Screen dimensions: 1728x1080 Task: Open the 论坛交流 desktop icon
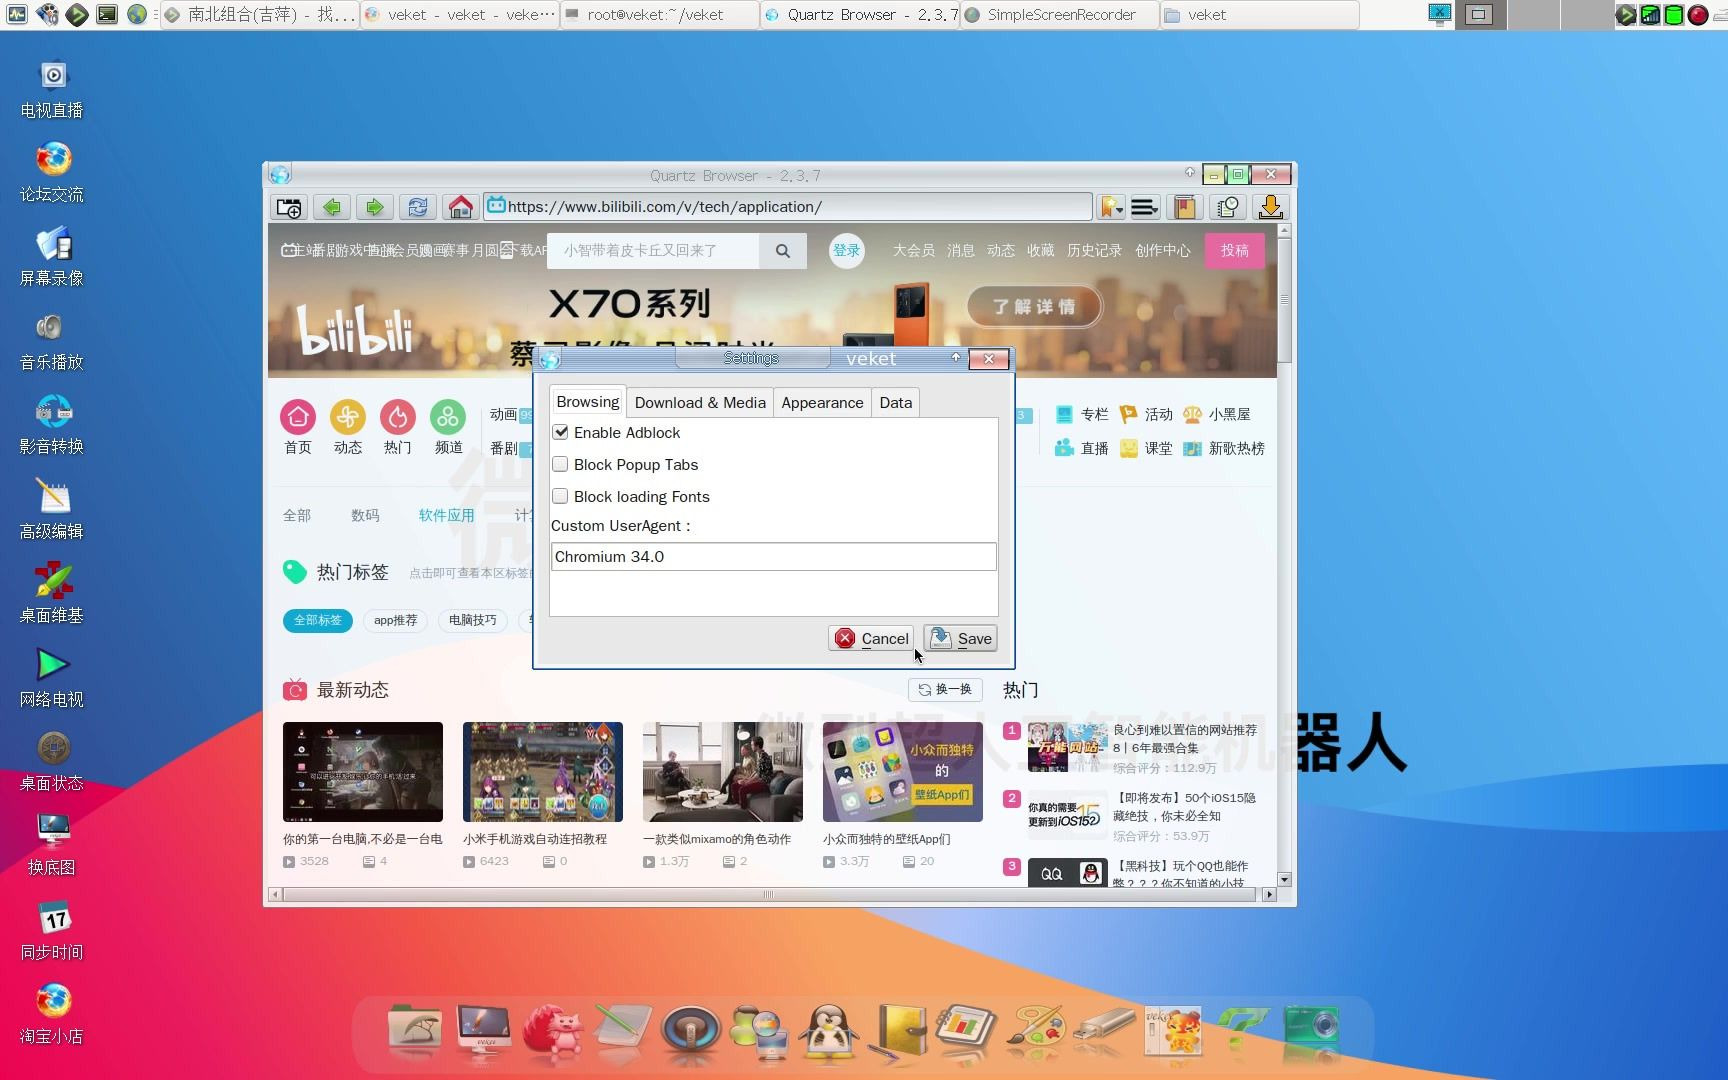point(52,174)
